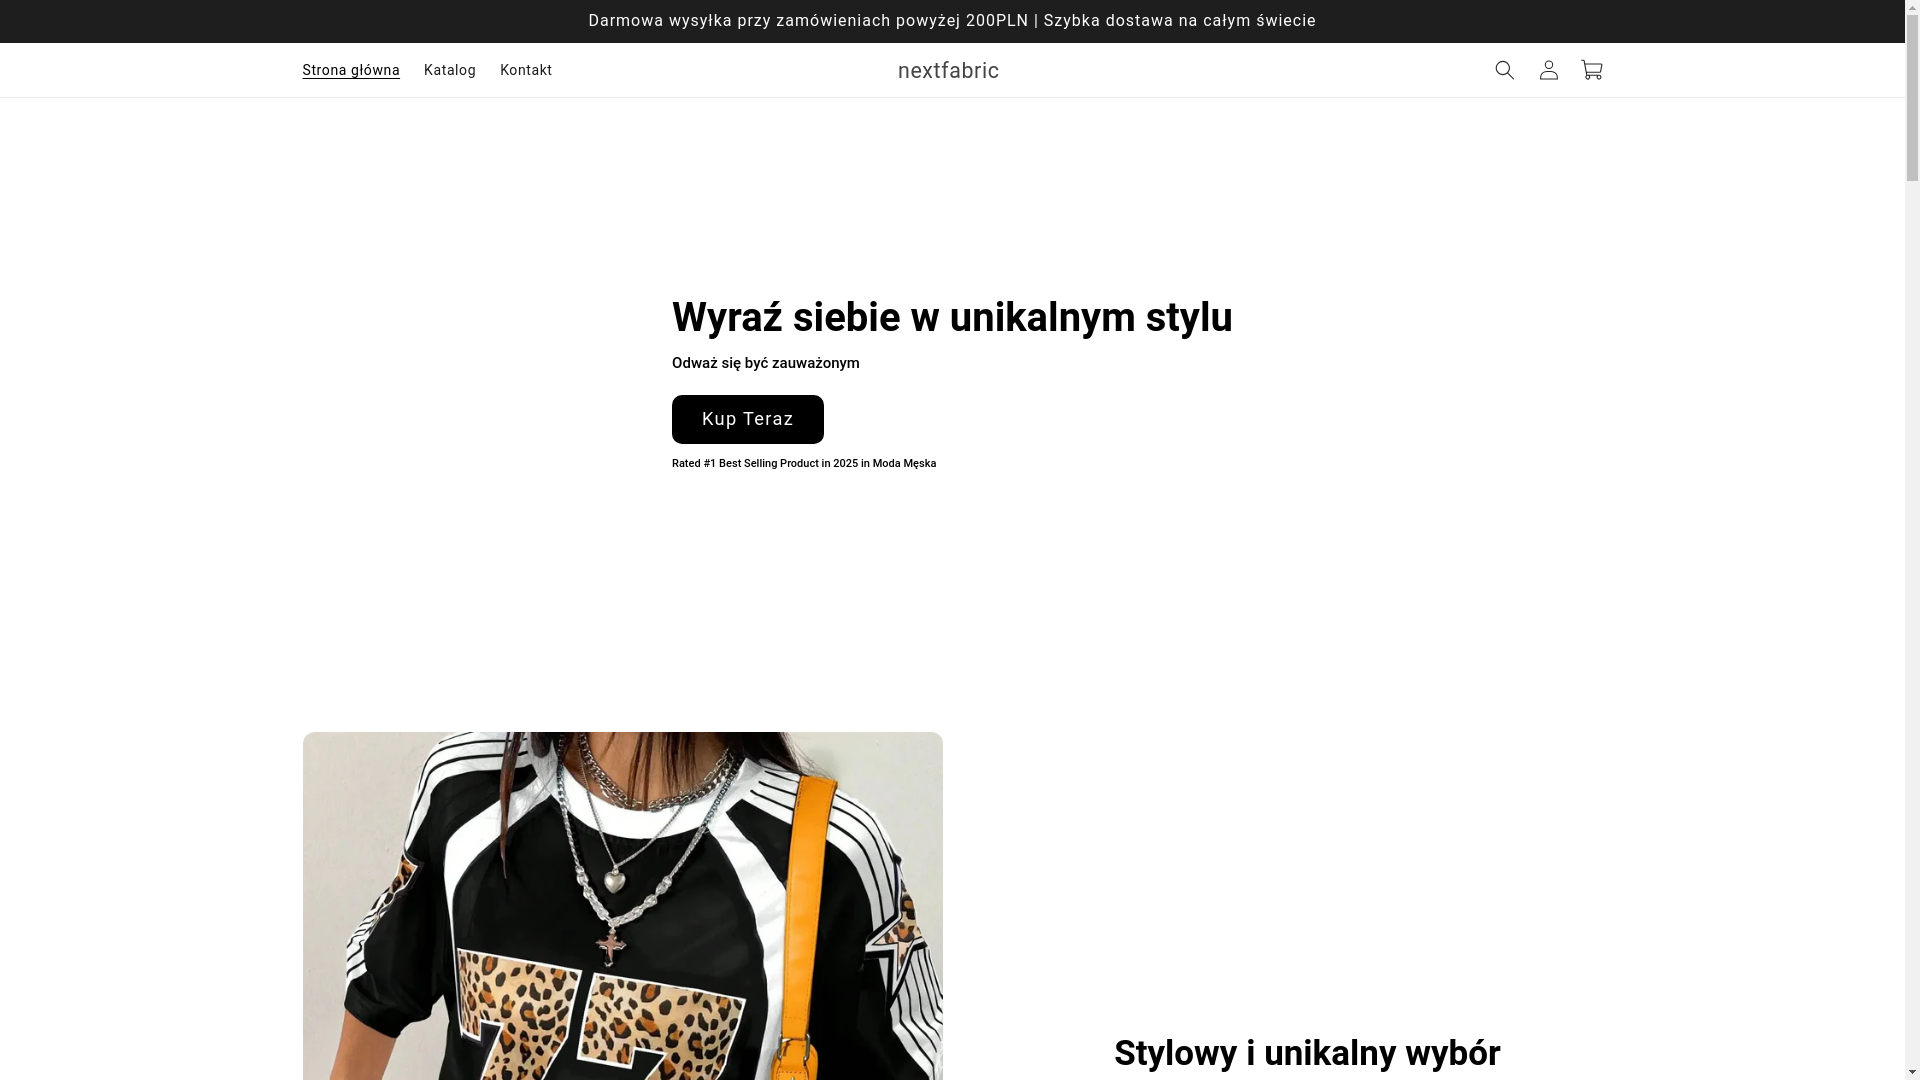This screenshot has width=1920, height=1080.
Task: Click the 'Wyraź siebie w unikalnym stylu' heading
Action: (951, 317)
